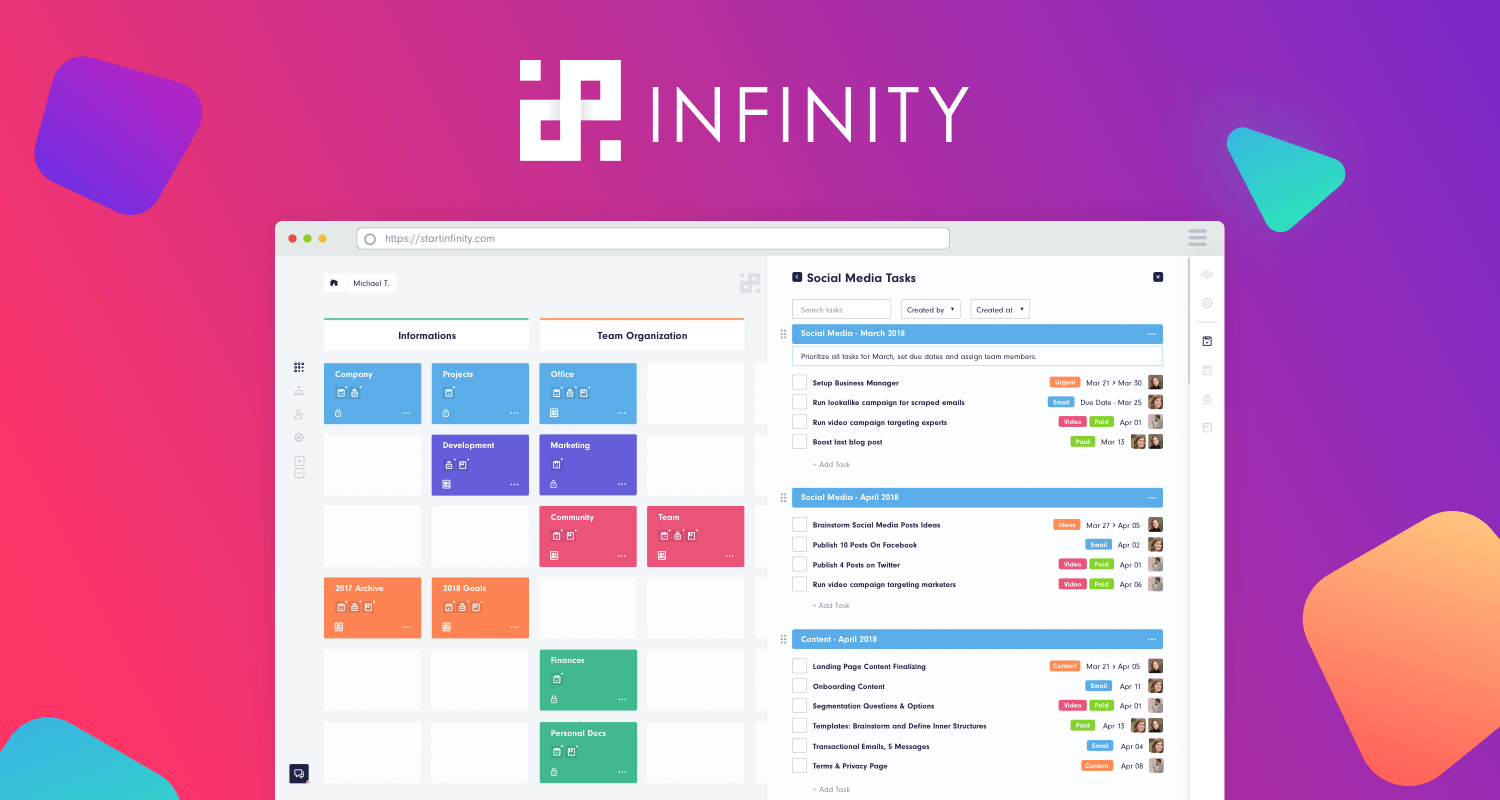Click the zoom in plus icon in sidebar

pos(299,461)
